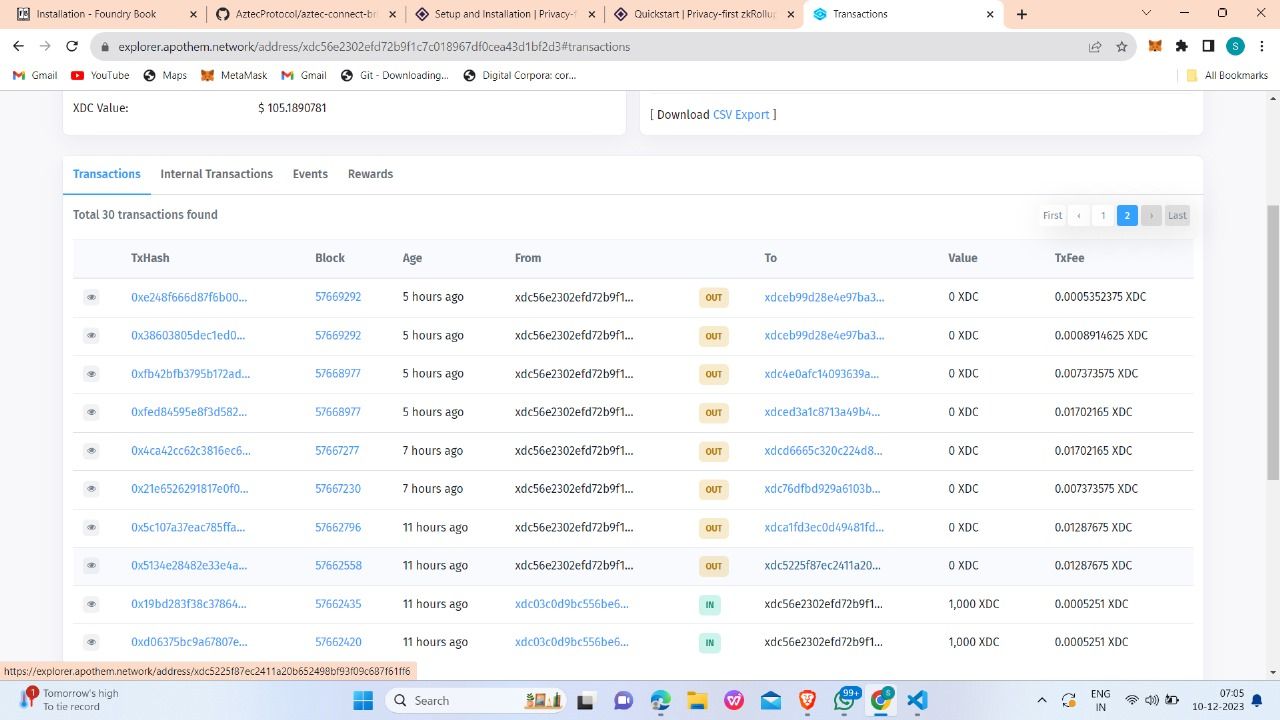The width and height of the screenshot is (1280, 720).
Task: Click the eye icon for transaction 0xe248f666d87f6b00
Action: (x=91, y=297)
